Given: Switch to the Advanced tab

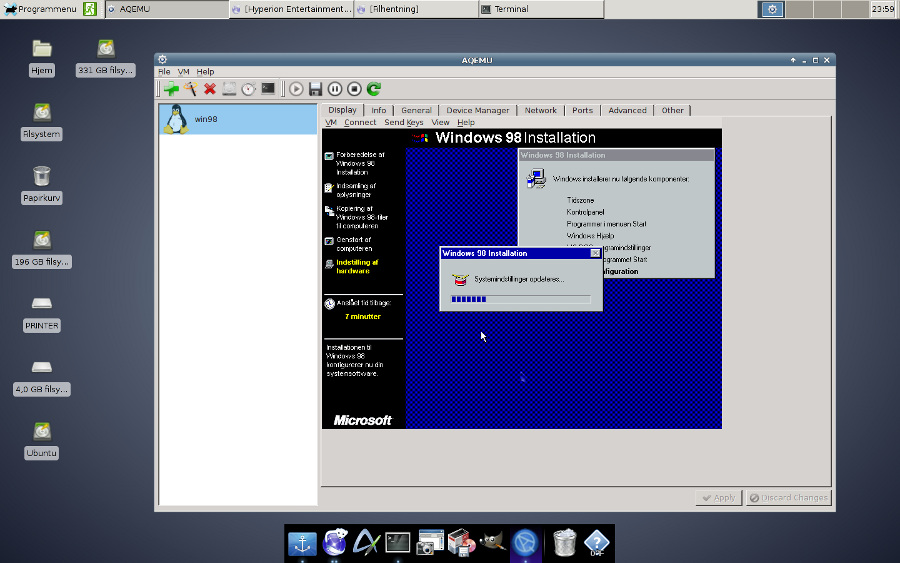Looking at the screenshot, I should [627, 110].
